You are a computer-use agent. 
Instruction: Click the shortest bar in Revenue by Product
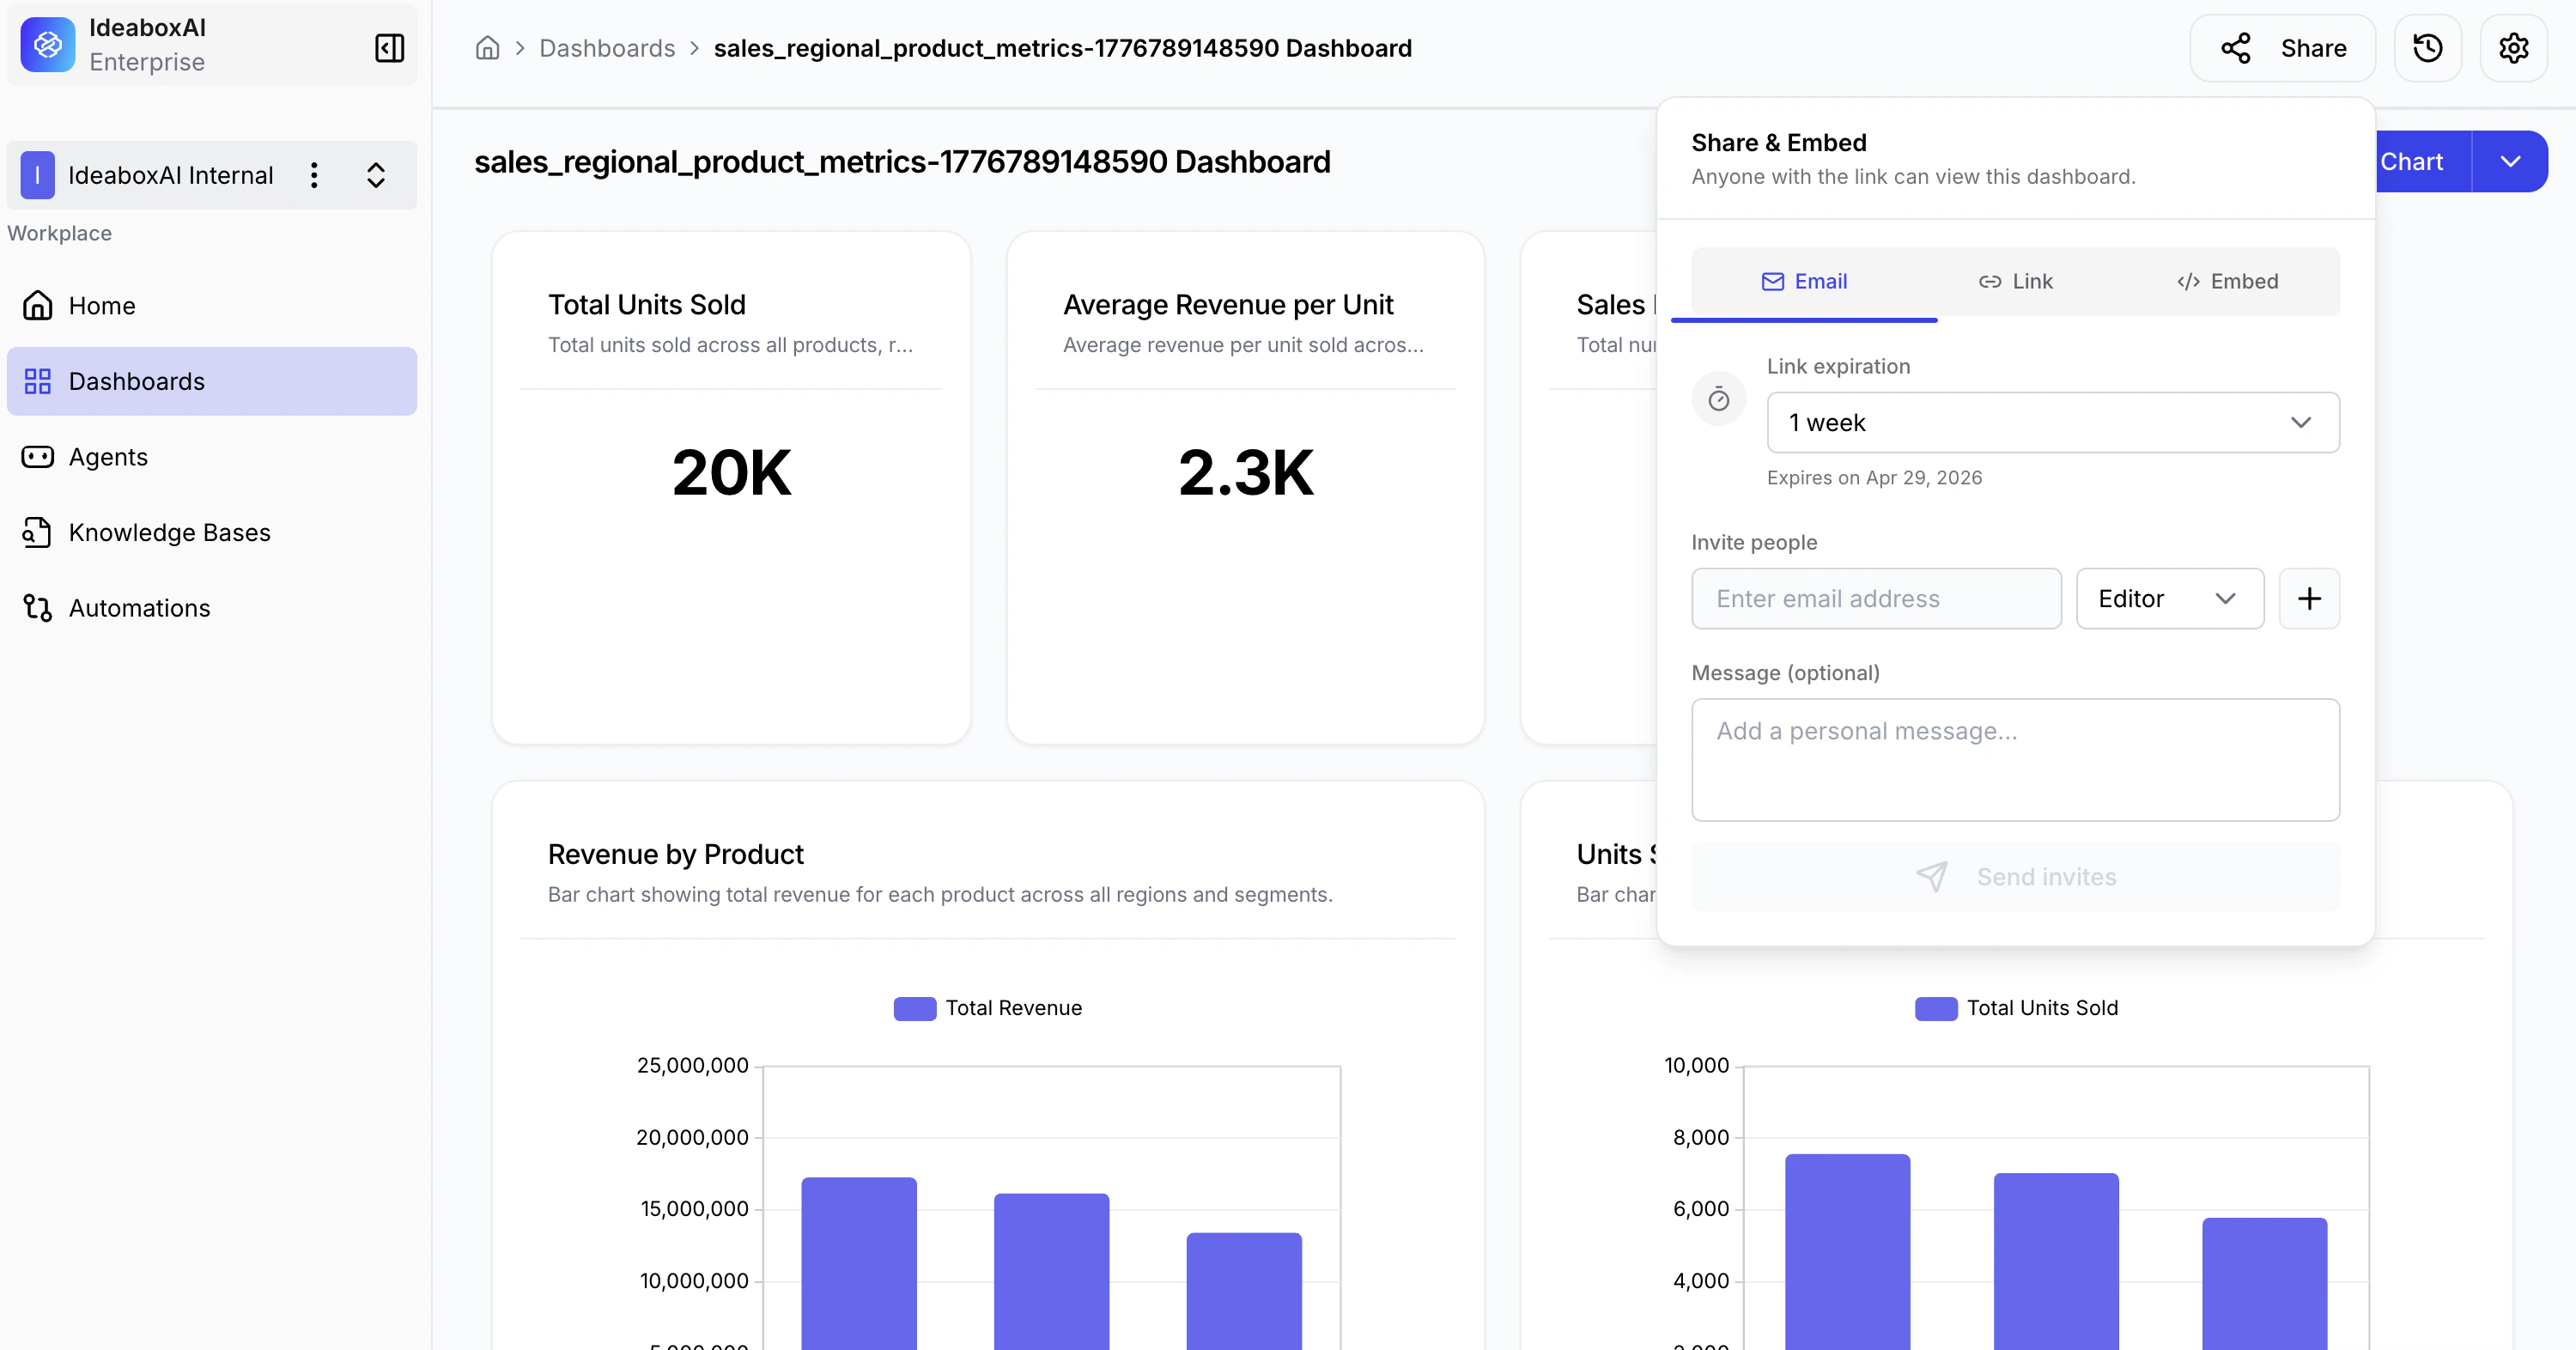pos(1244,1291)
